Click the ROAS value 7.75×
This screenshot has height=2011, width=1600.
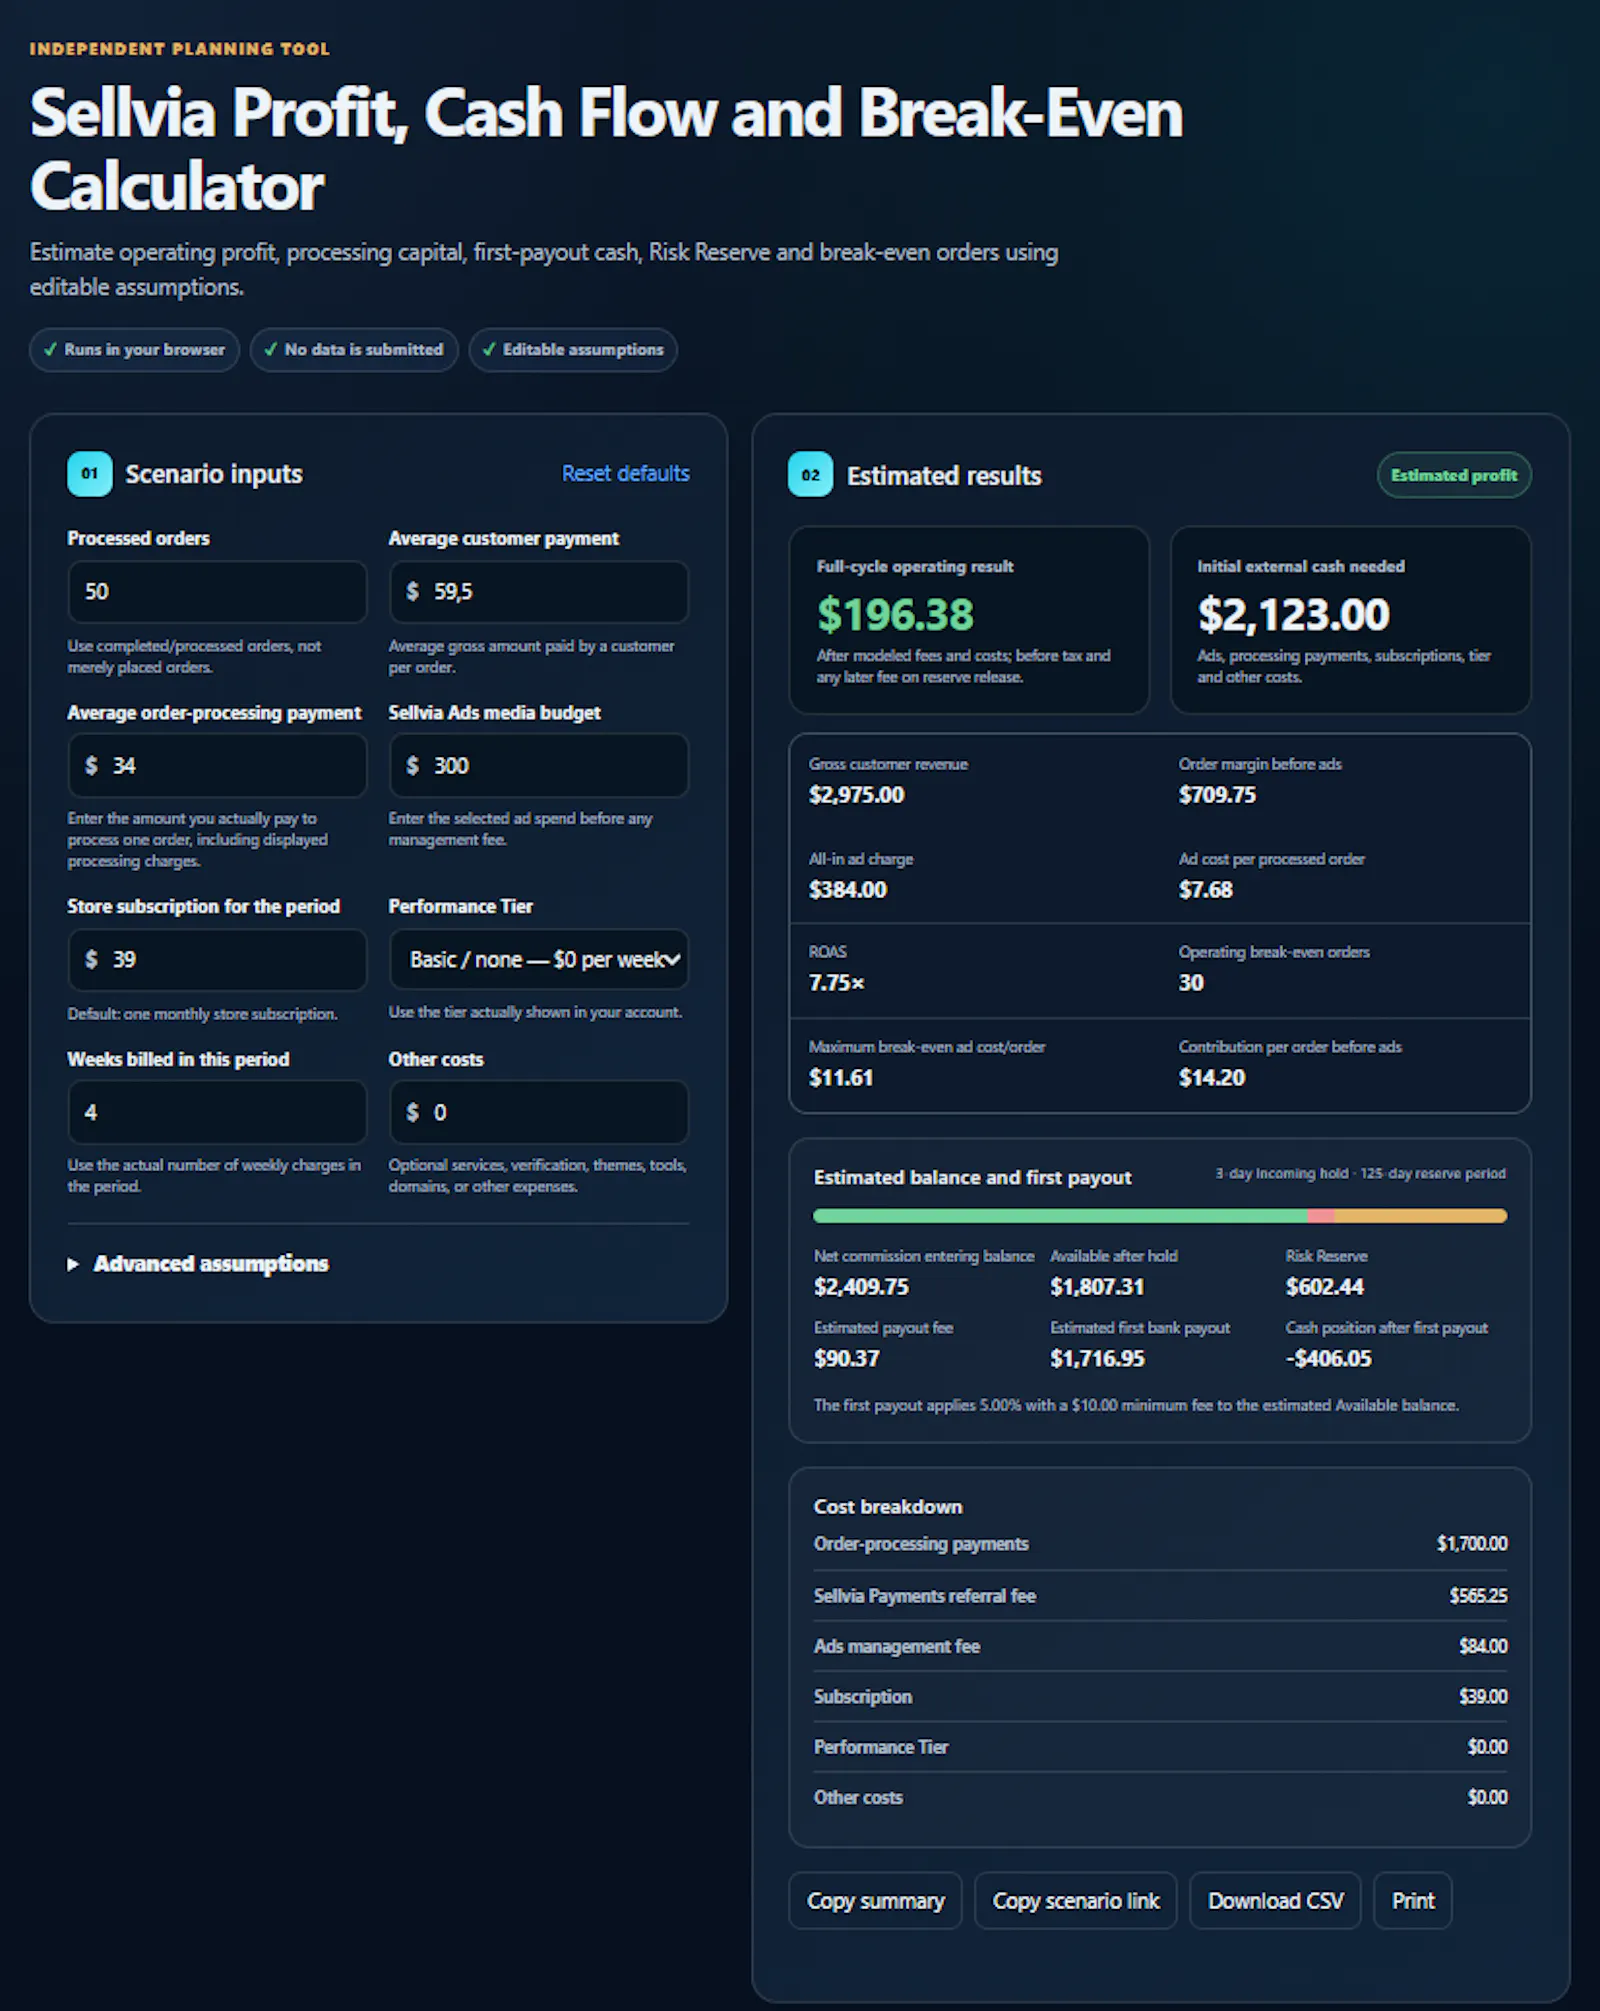(x=836, y=983)
